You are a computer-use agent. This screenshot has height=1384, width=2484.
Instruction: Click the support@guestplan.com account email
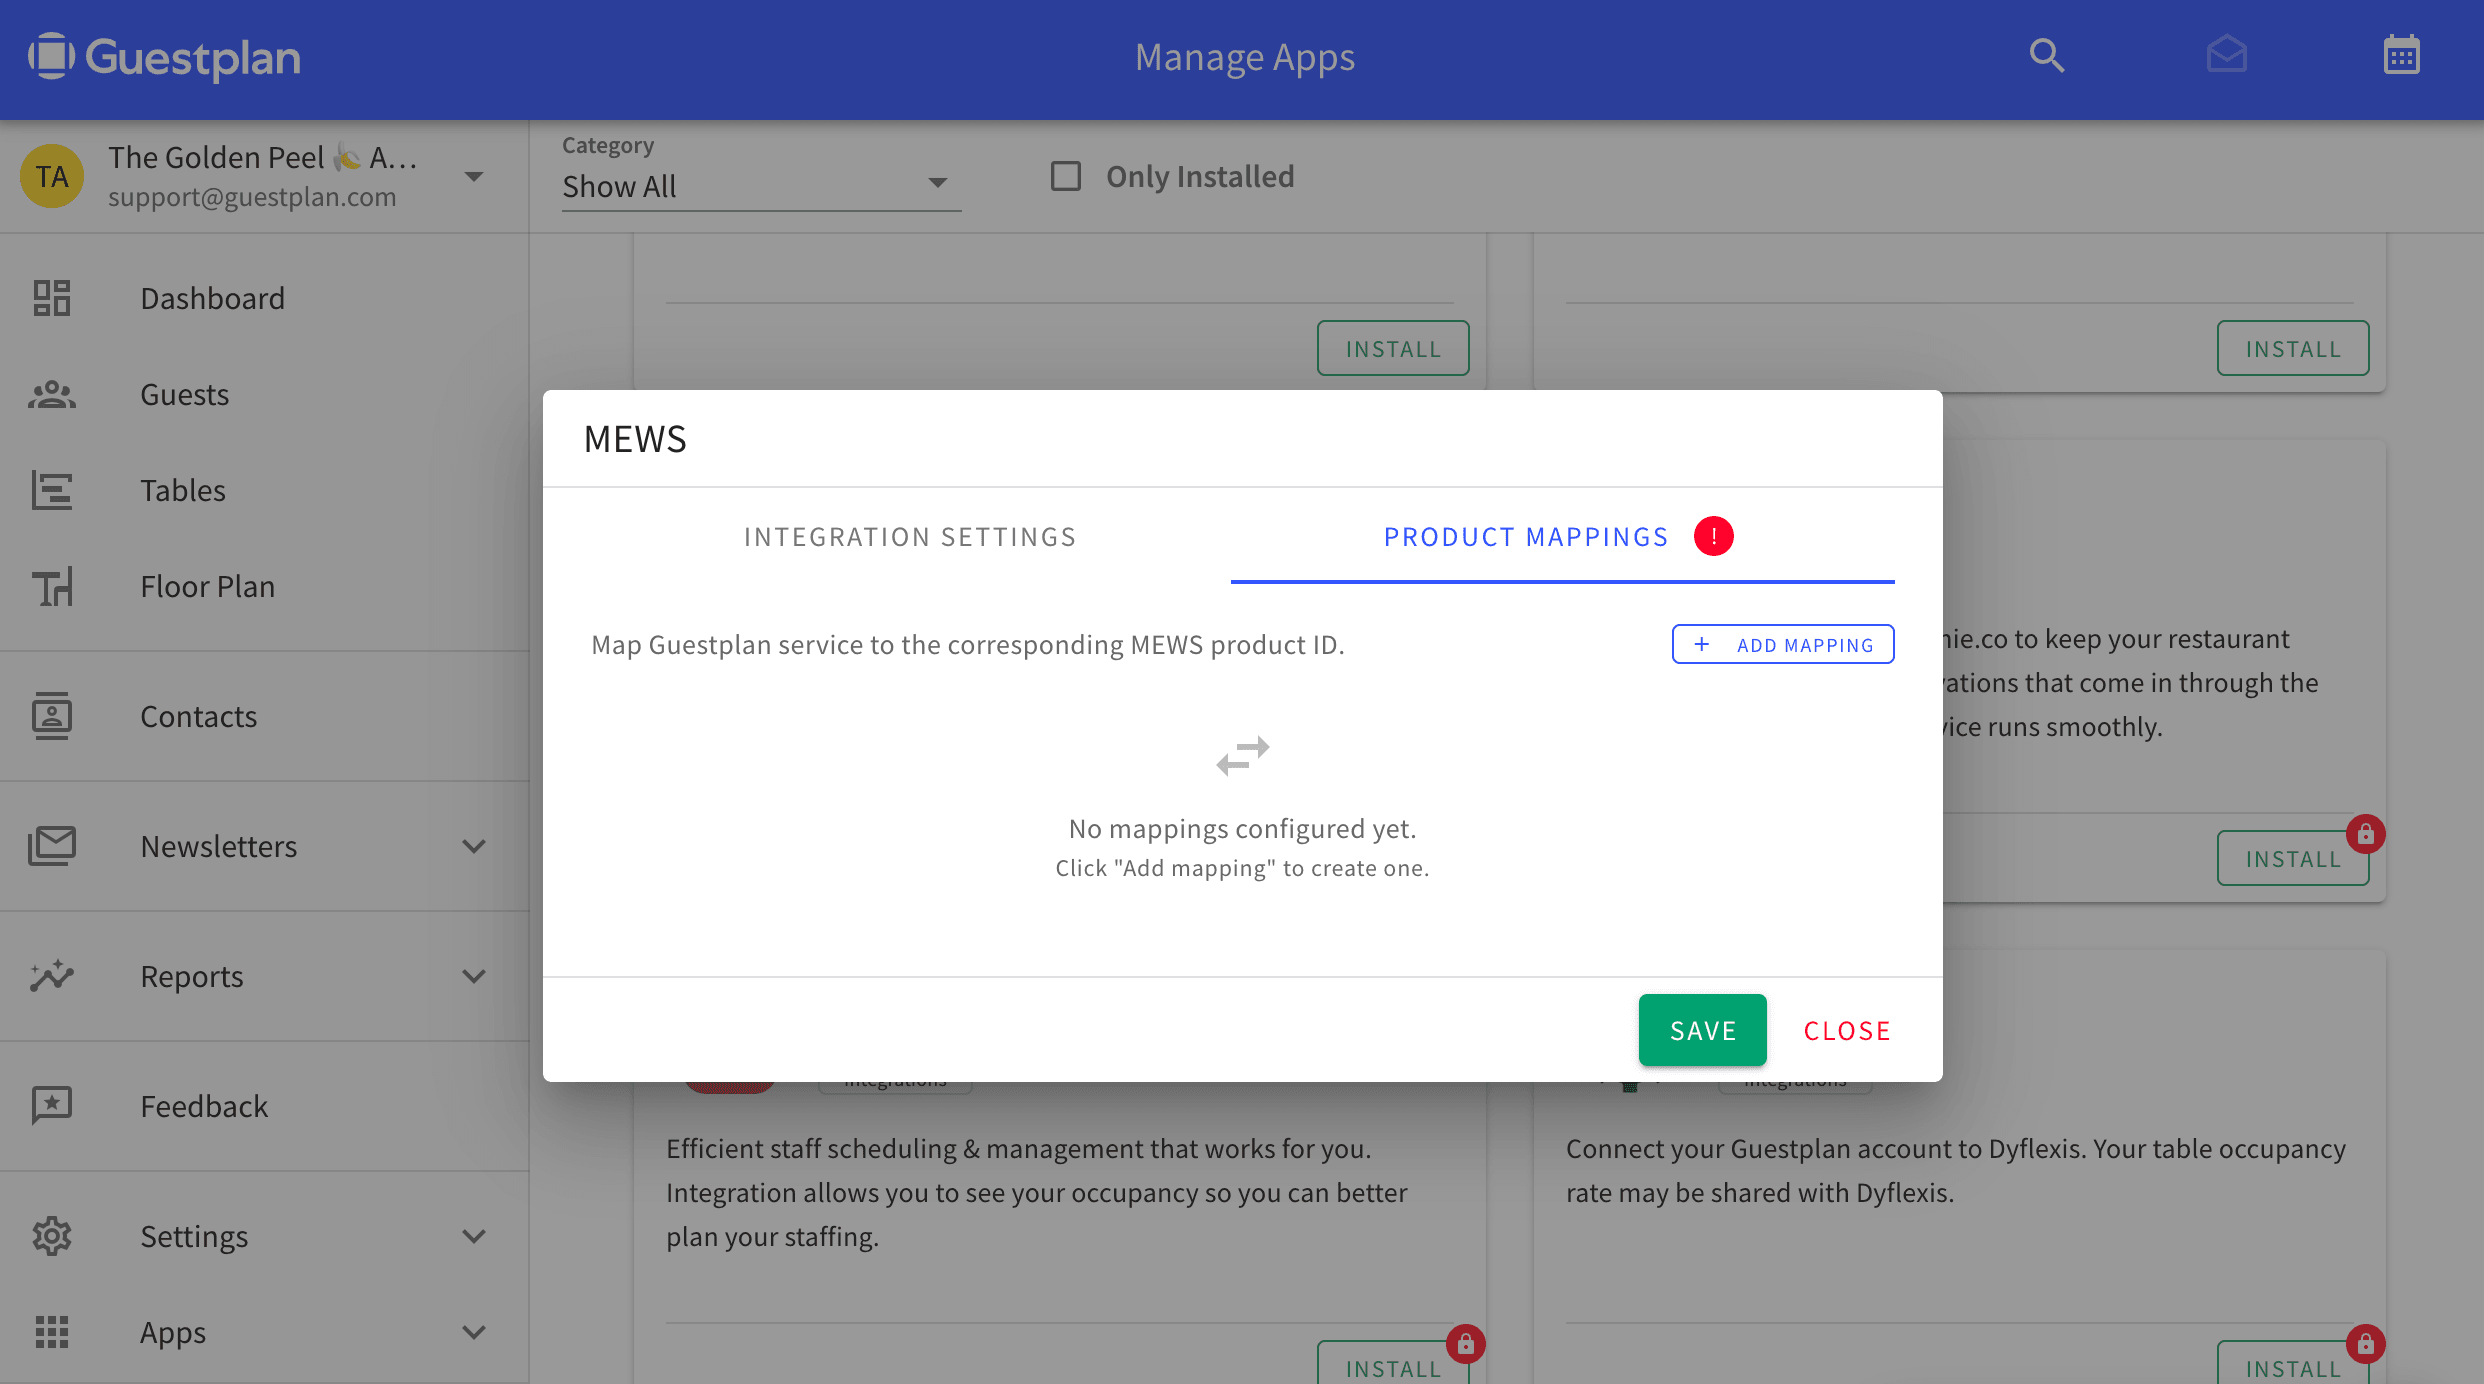(252, 197)
